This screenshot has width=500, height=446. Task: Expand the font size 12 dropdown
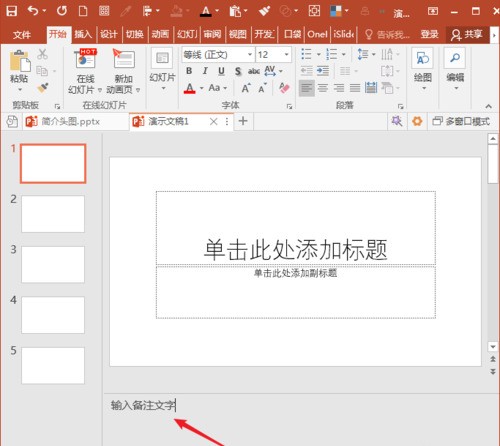tap(286, 54)
